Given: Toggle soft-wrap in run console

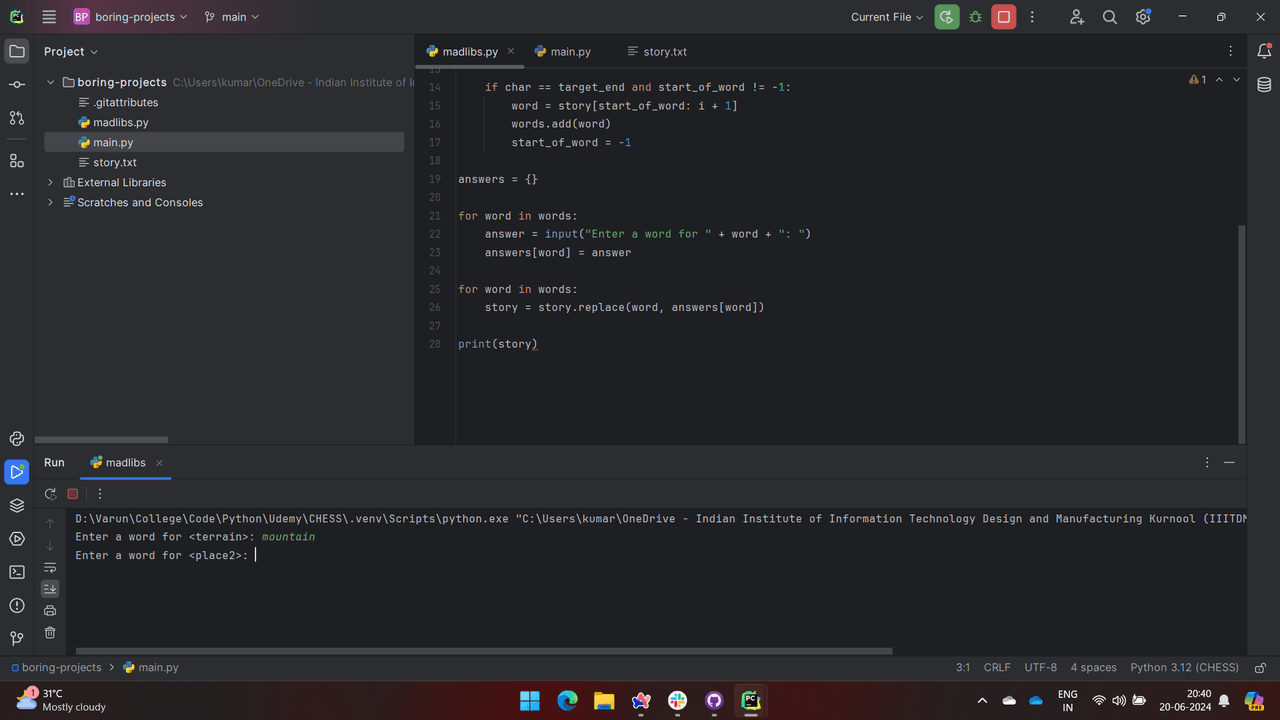Looking at the screenshot, I should point(50,567).
